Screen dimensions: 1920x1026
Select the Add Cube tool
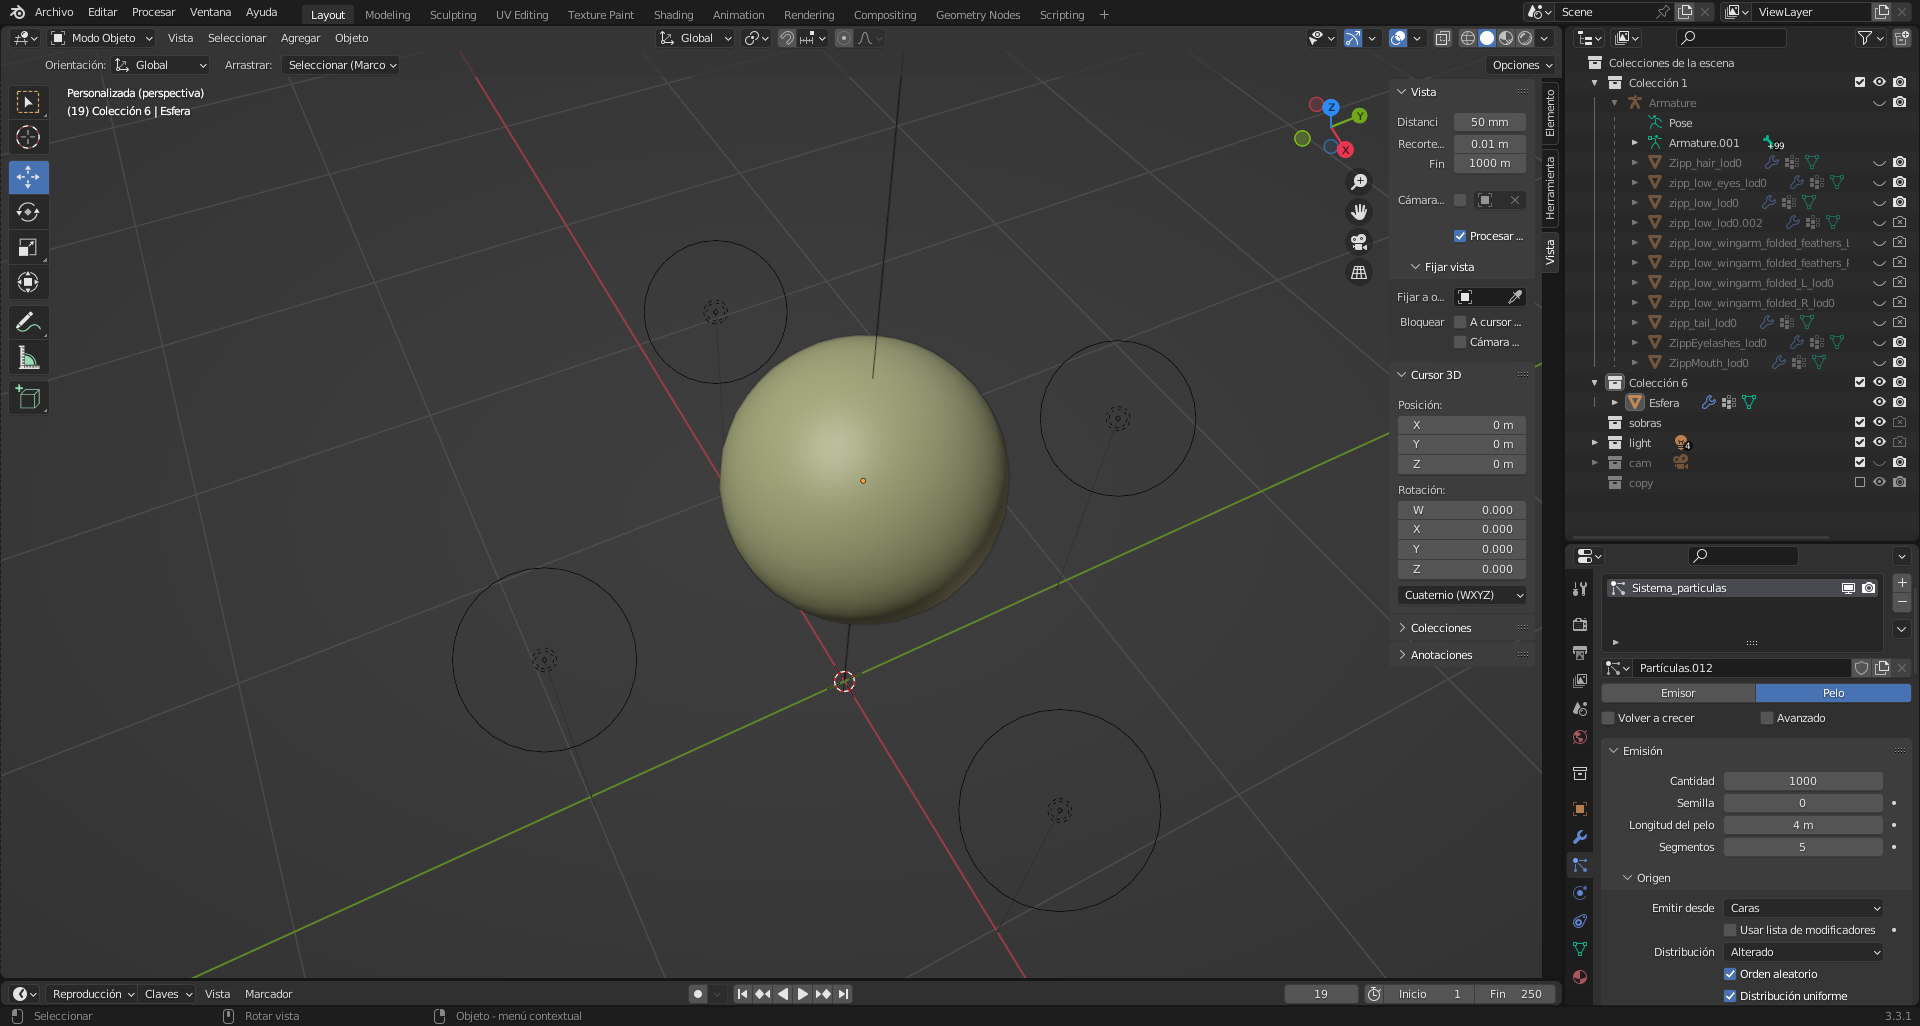(x=28, y=397)
